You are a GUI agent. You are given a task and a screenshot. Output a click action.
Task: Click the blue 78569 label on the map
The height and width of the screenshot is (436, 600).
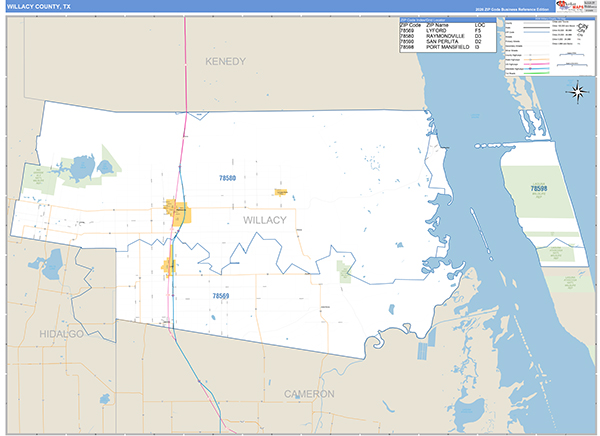(221, 296)
